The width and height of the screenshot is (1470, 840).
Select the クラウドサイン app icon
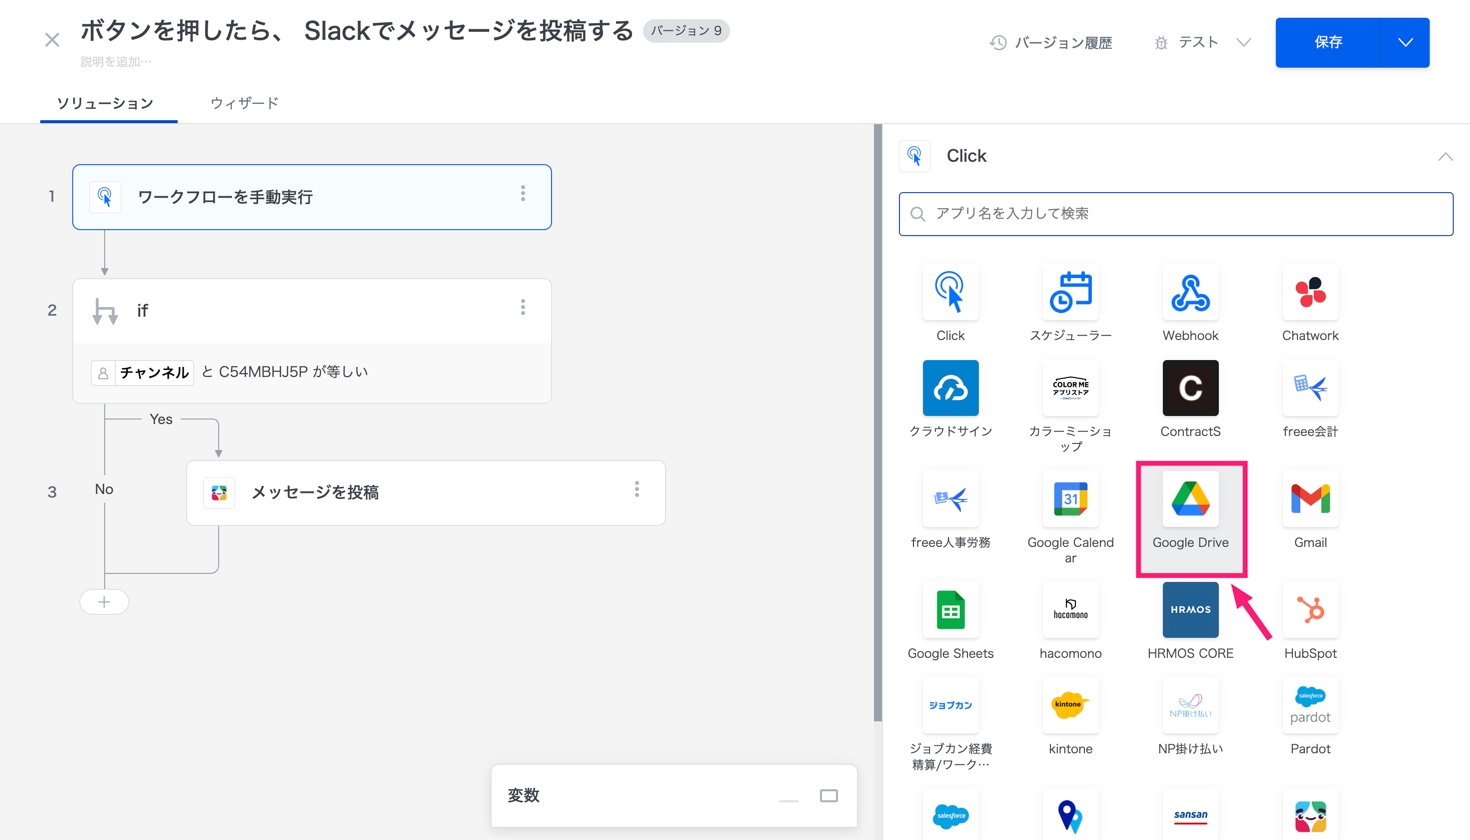click(x=950, y=389)
